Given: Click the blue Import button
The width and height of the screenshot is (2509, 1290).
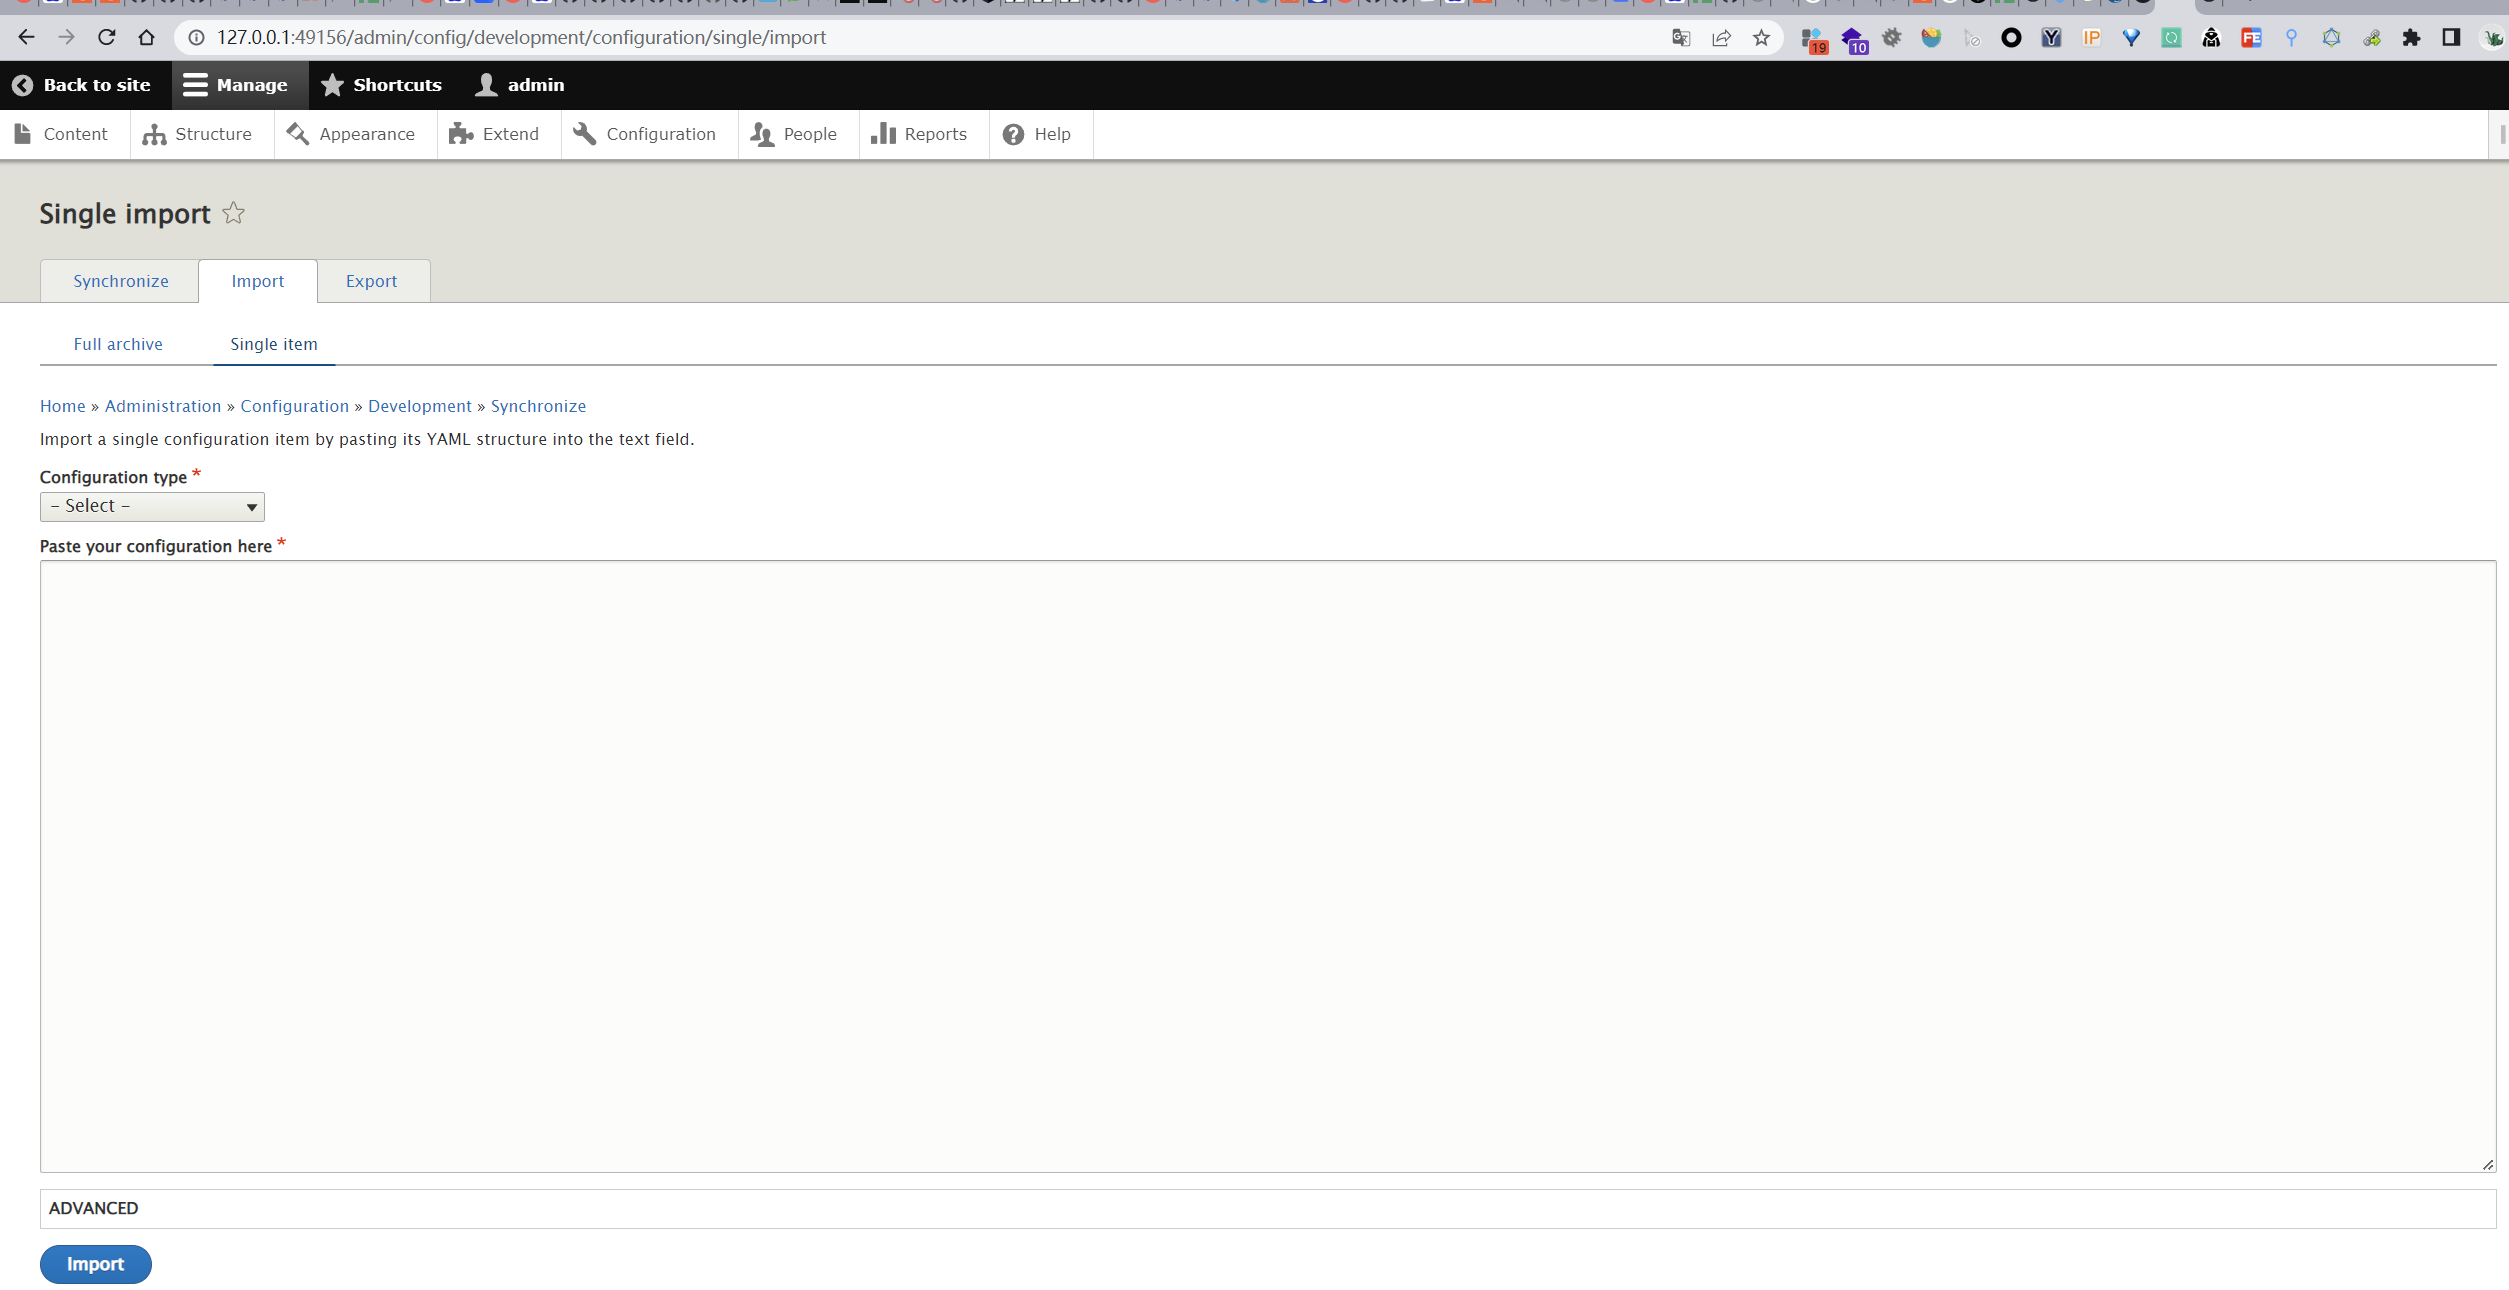Looking at the screenshot, I should [x=96, y=1264].
